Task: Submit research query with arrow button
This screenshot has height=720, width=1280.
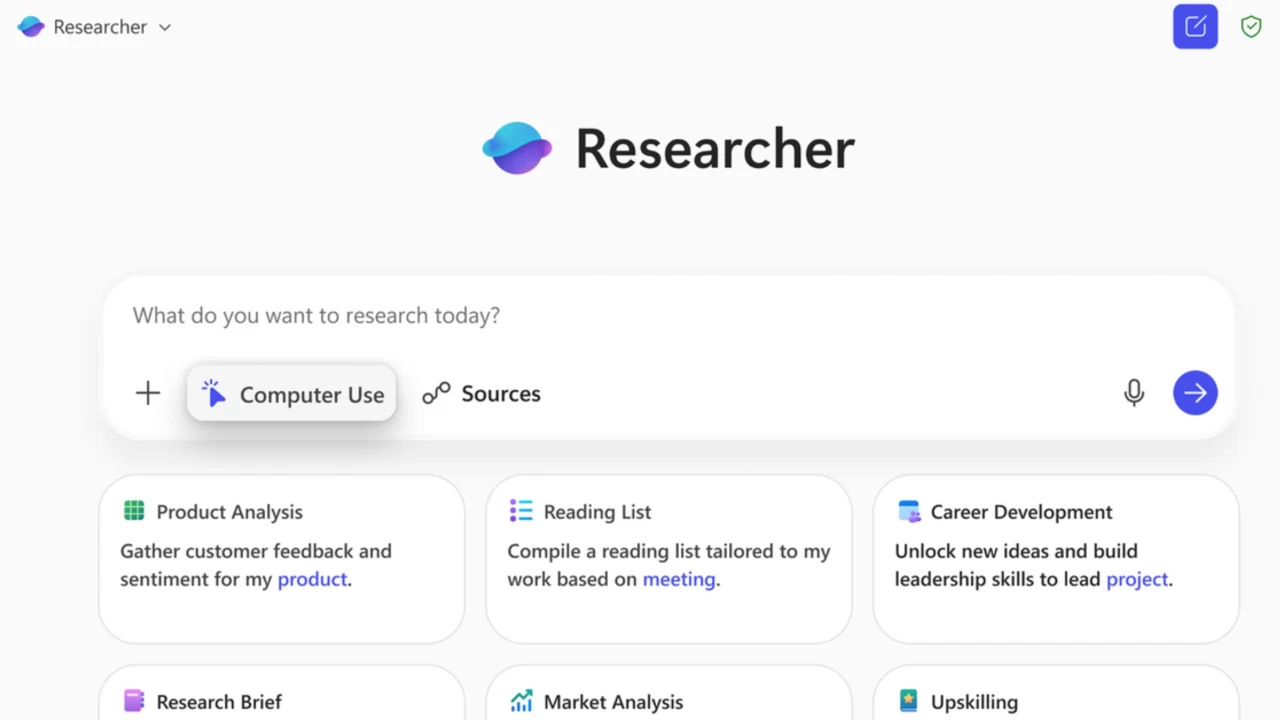Action: point(1195,393)
